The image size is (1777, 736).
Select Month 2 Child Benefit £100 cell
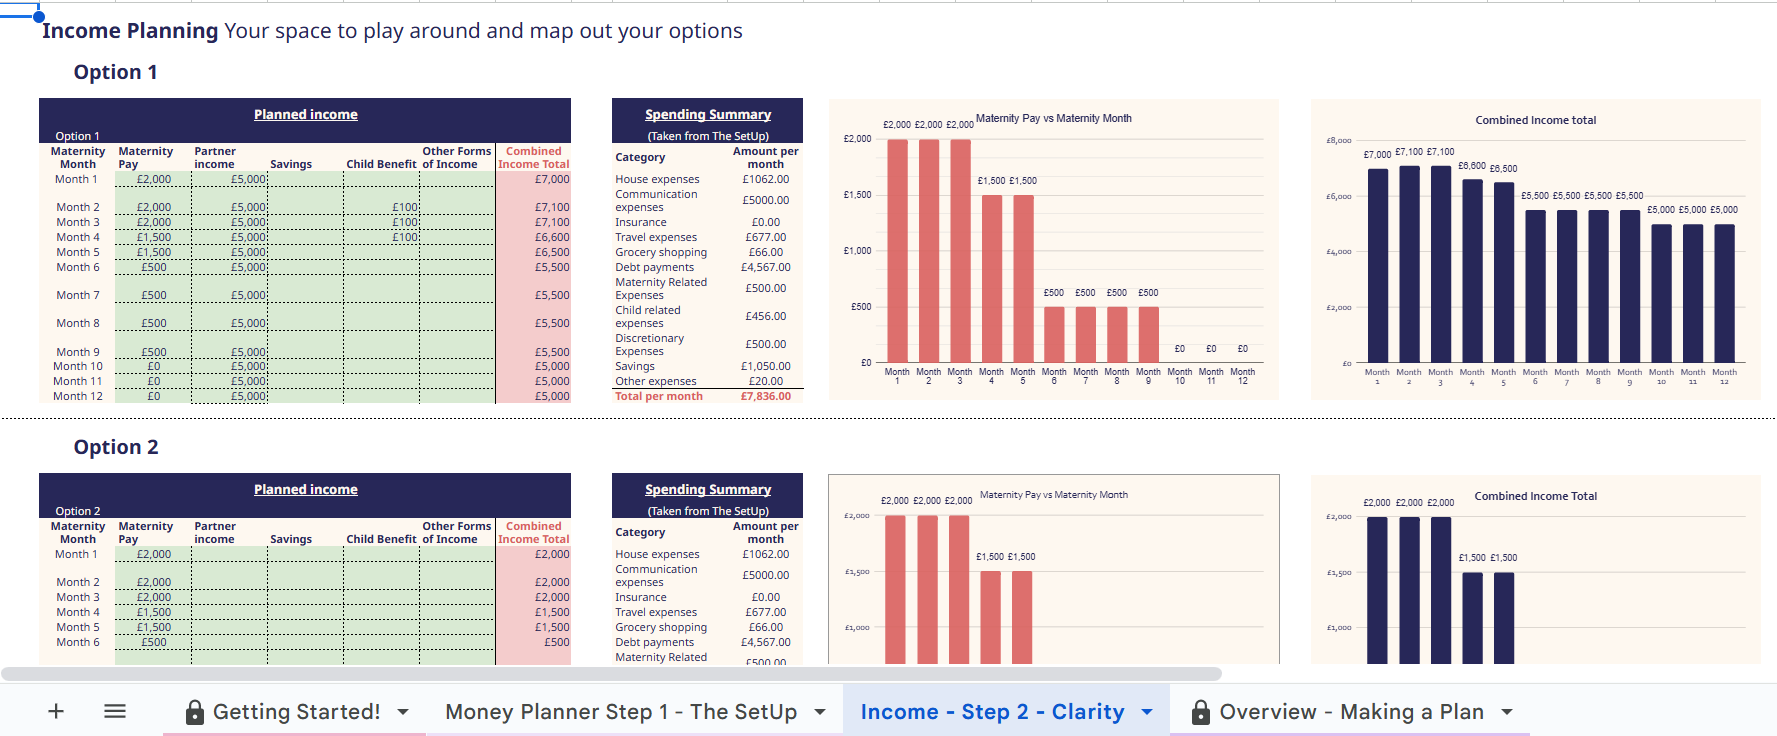(x=381, y=207)
